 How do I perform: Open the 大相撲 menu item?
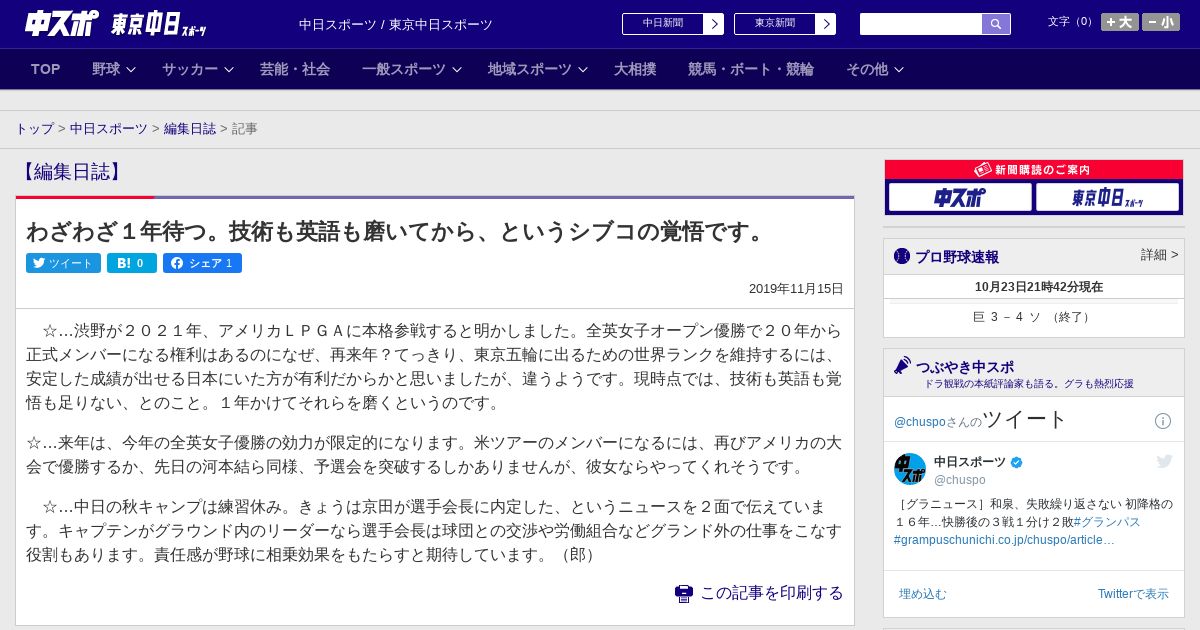[635, 69]
